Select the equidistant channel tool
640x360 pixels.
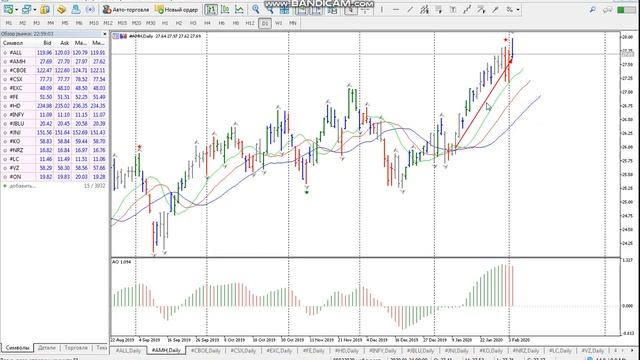424,9
